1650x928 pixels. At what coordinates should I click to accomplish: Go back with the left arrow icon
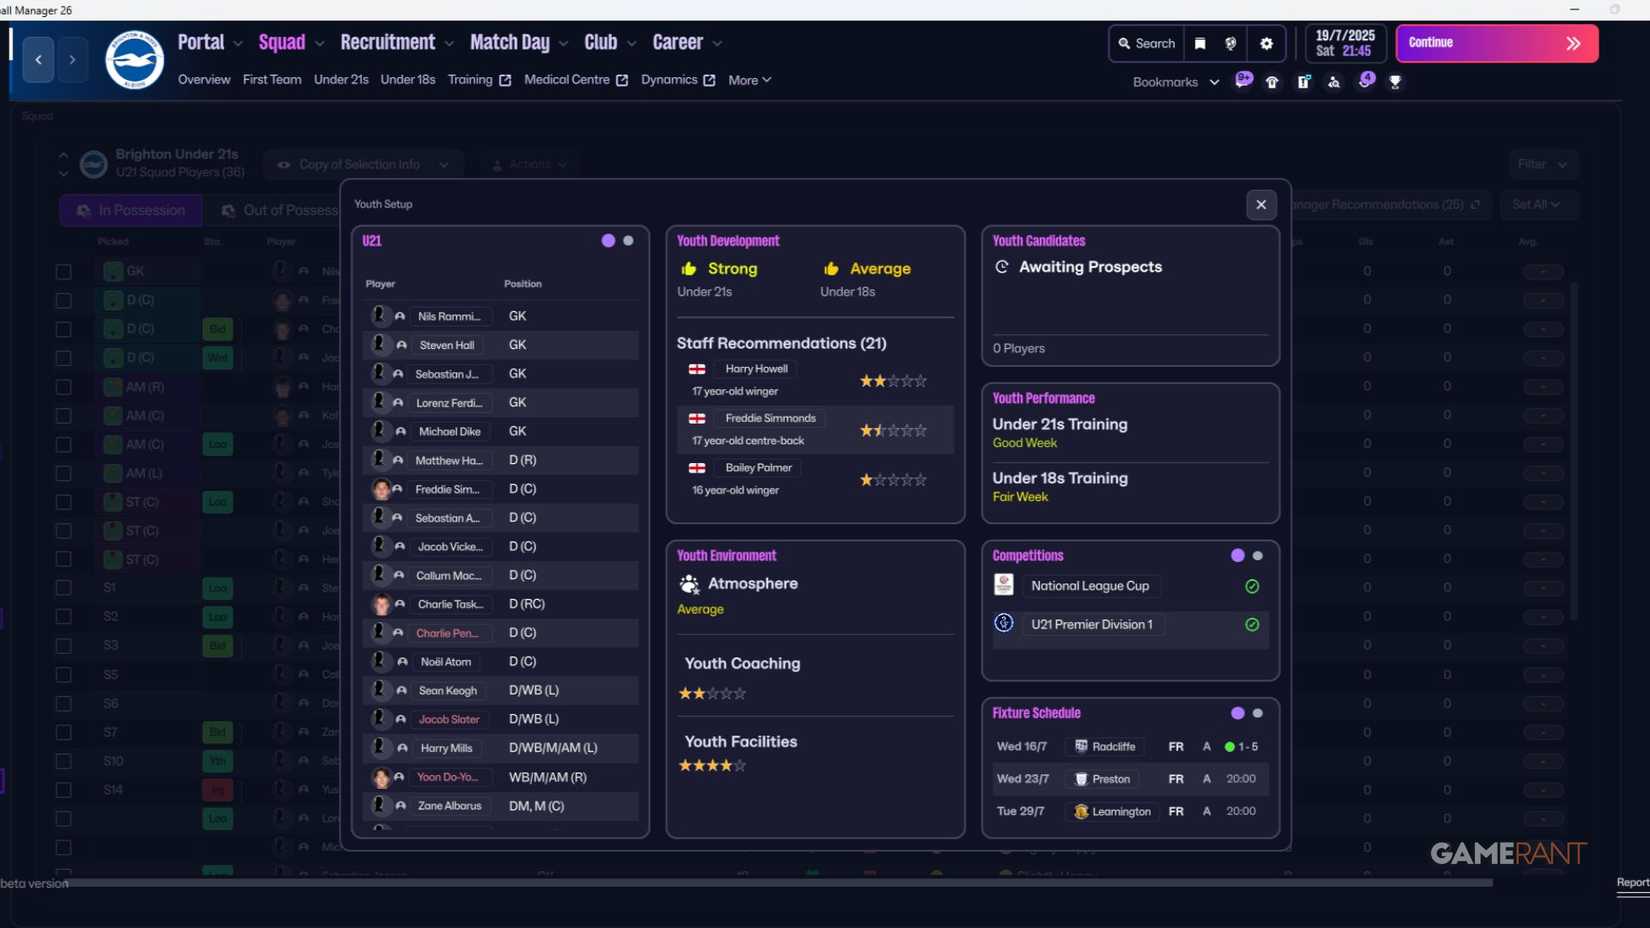[39, 60]
